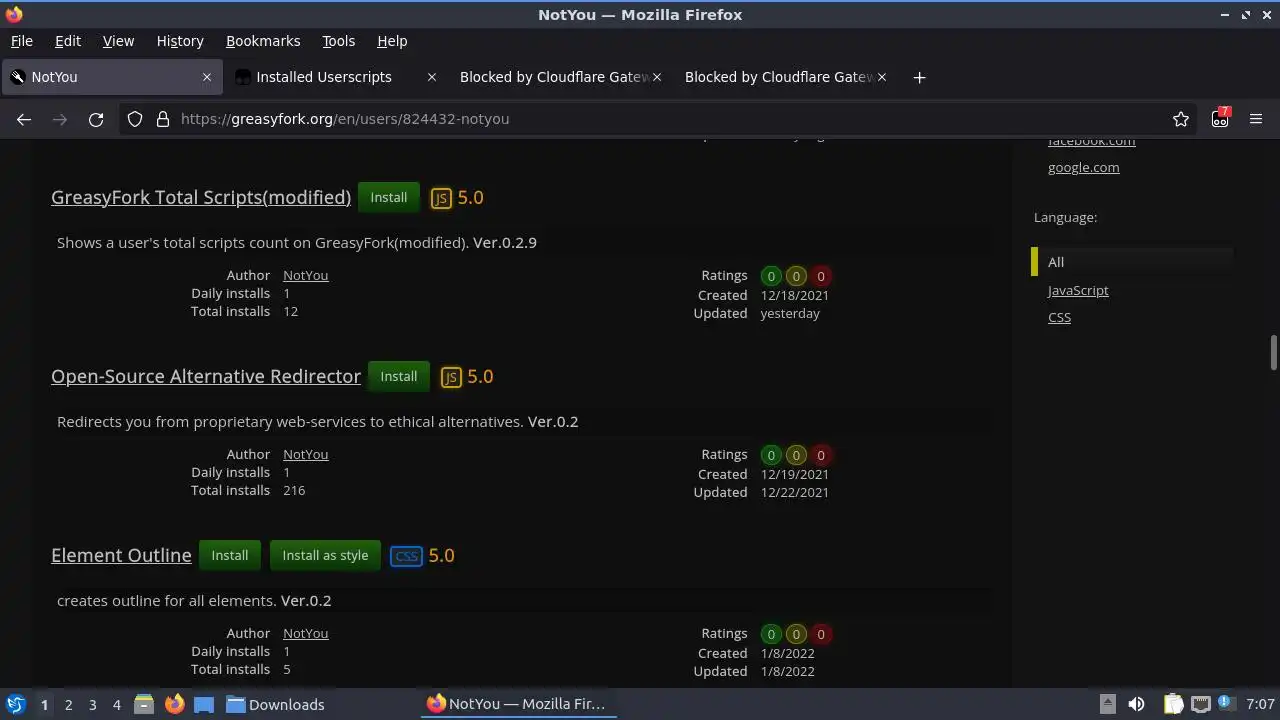This screenshot has height=720, width=1280.
Task: Close the first Blocked by Cloudflare tab
Action: 657,77
